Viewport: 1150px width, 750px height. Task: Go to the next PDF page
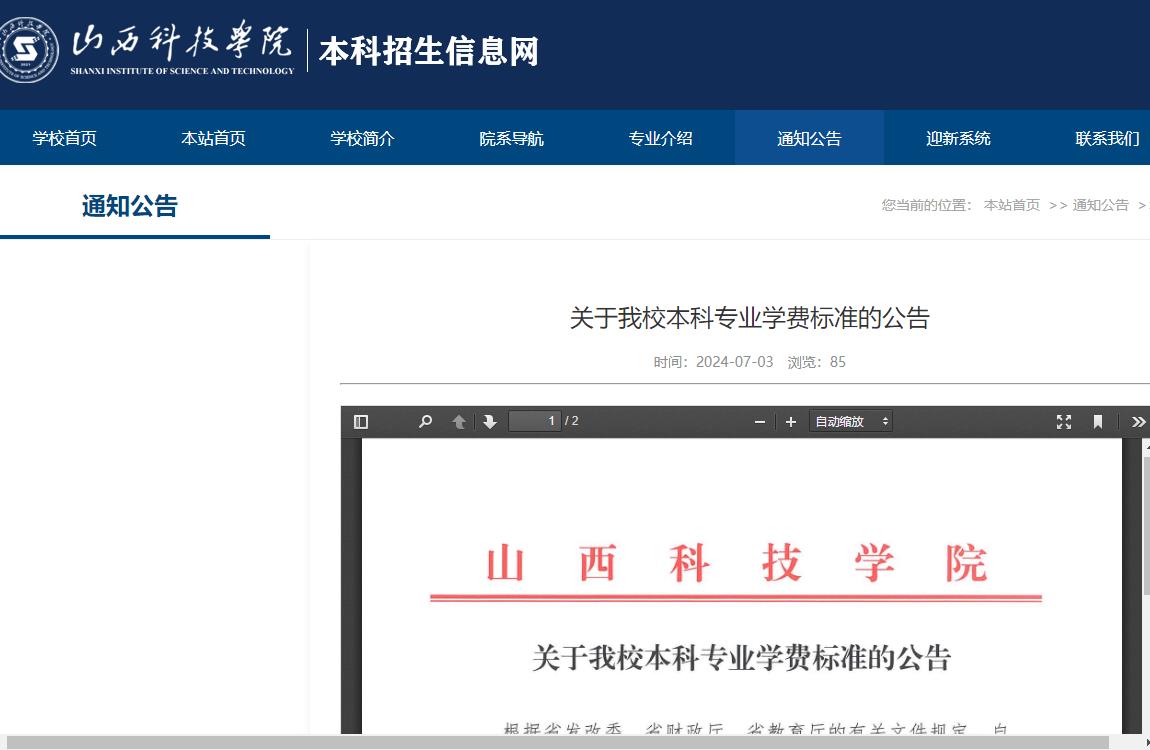(x=488, y=421)
